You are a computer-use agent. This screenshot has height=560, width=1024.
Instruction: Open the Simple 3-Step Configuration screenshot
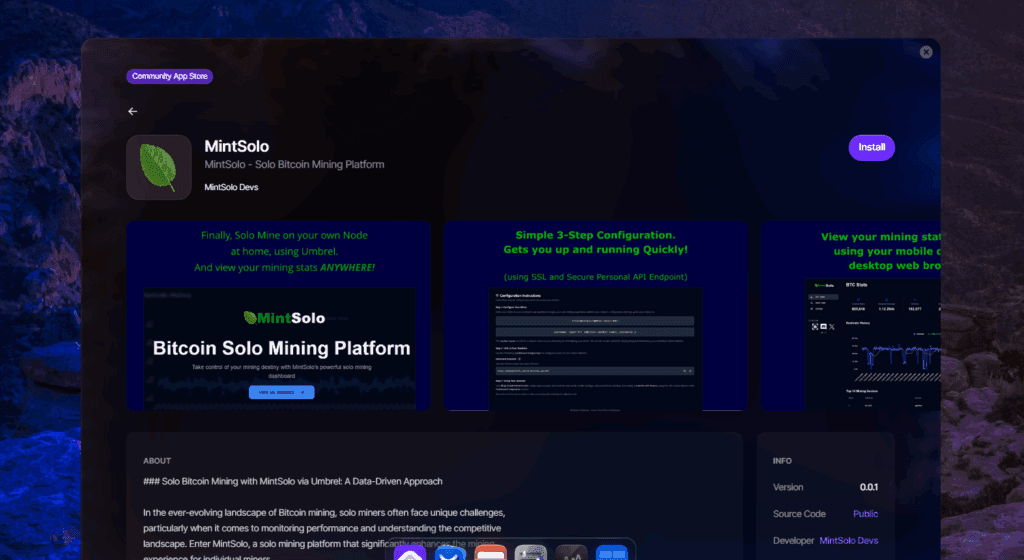tap(596, 316)
